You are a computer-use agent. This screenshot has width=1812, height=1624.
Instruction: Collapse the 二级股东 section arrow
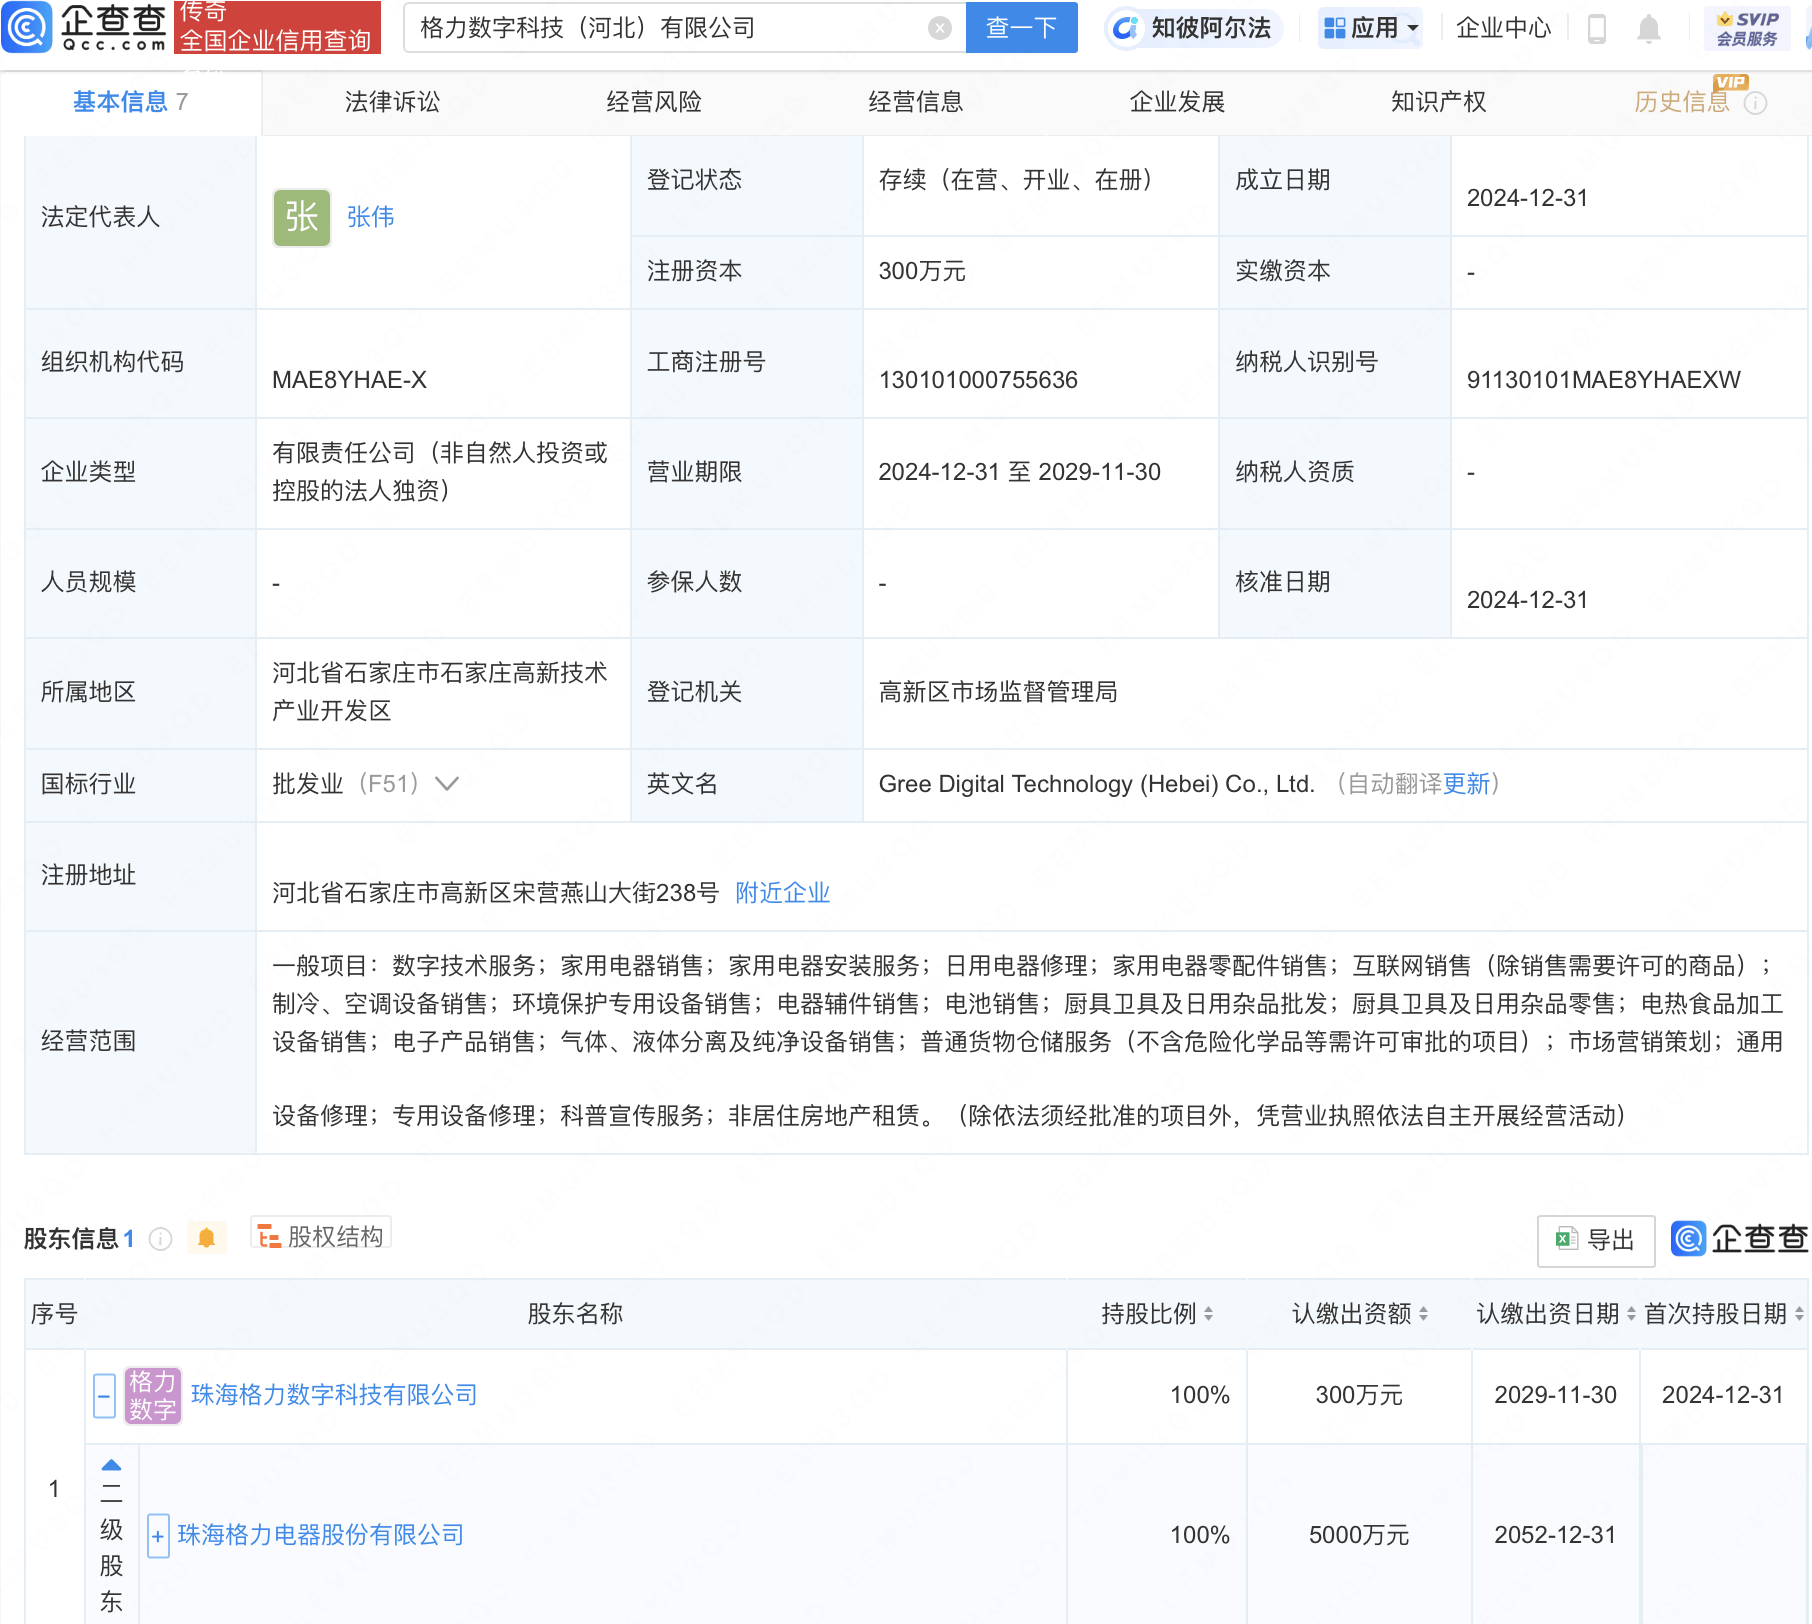tap(111, 1465)
